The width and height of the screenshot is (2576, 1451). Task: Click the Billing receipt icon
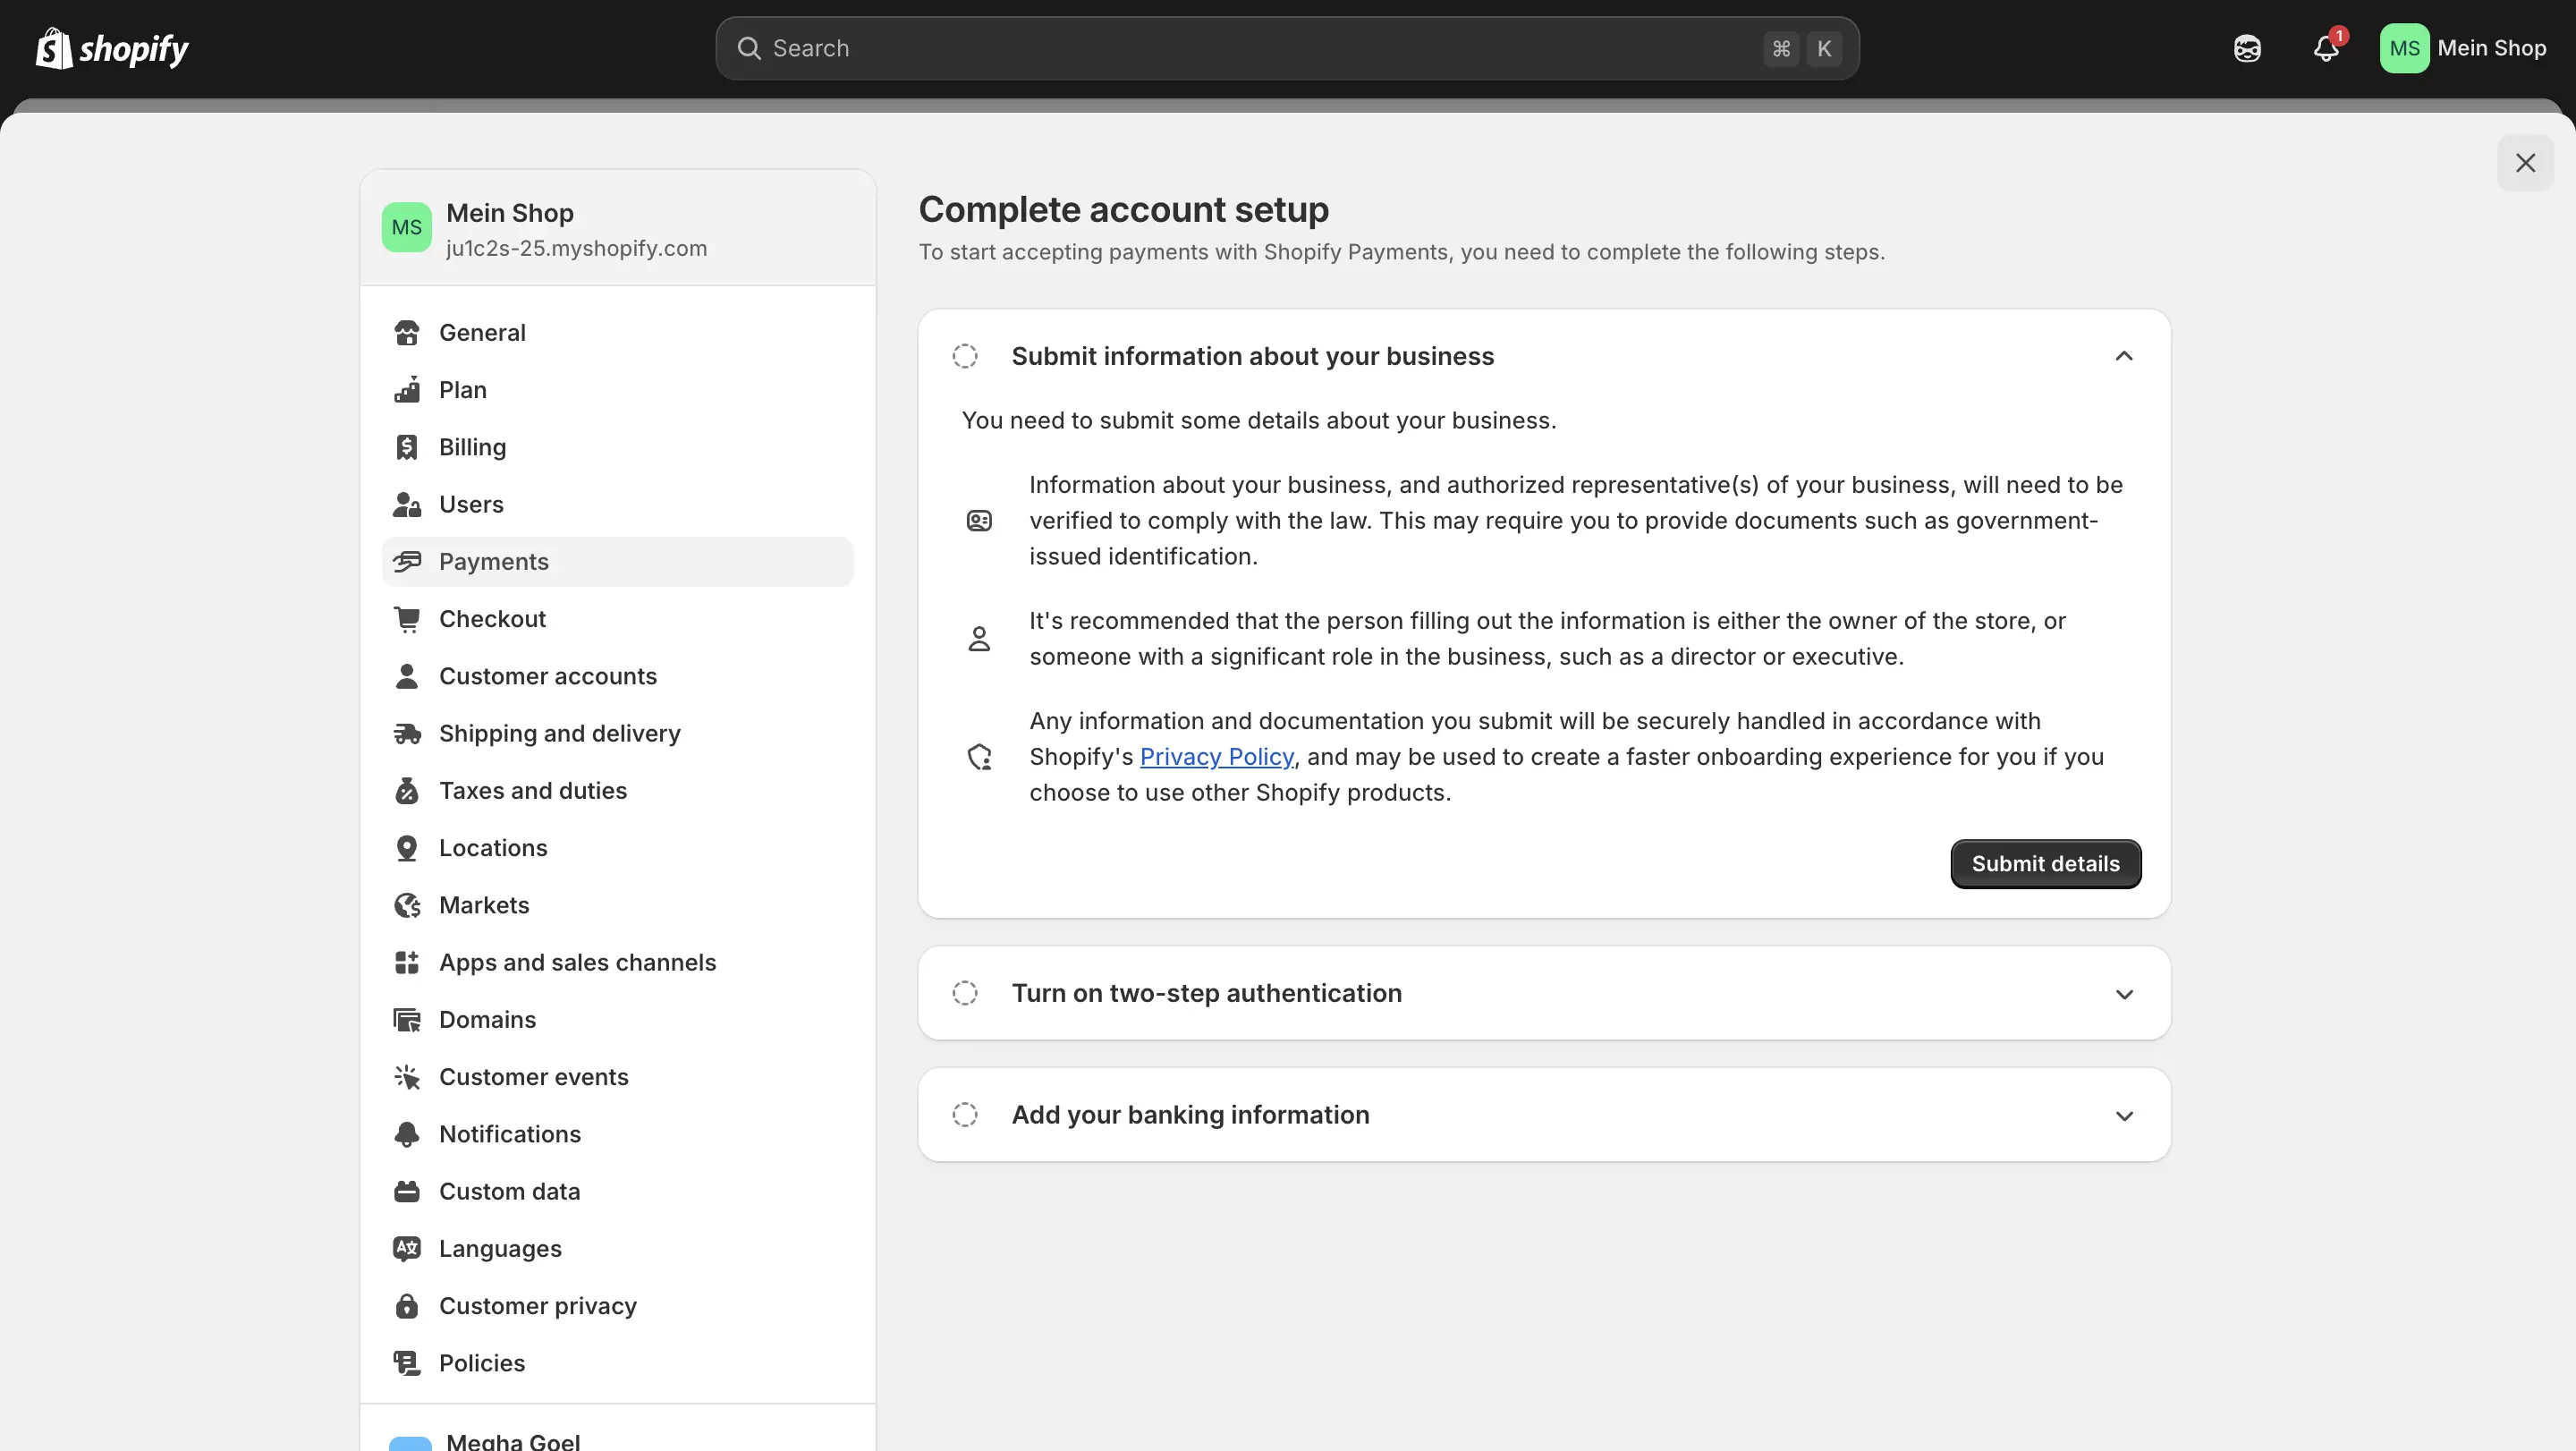pyautogui.click(x=407, y=447)
